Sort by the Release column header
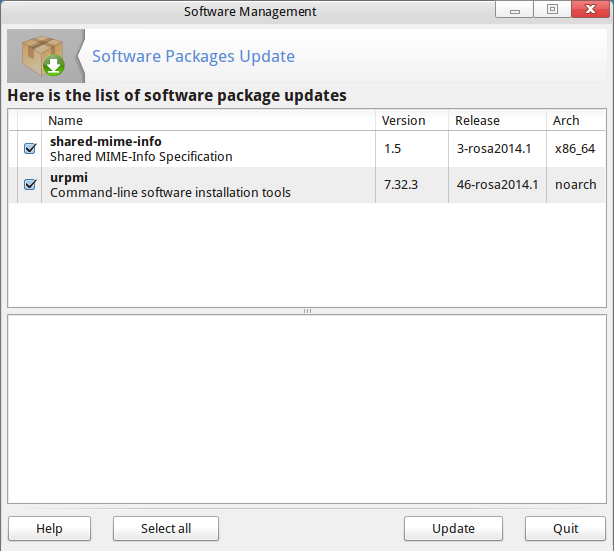Screen dimensions: 614x551 497,120
